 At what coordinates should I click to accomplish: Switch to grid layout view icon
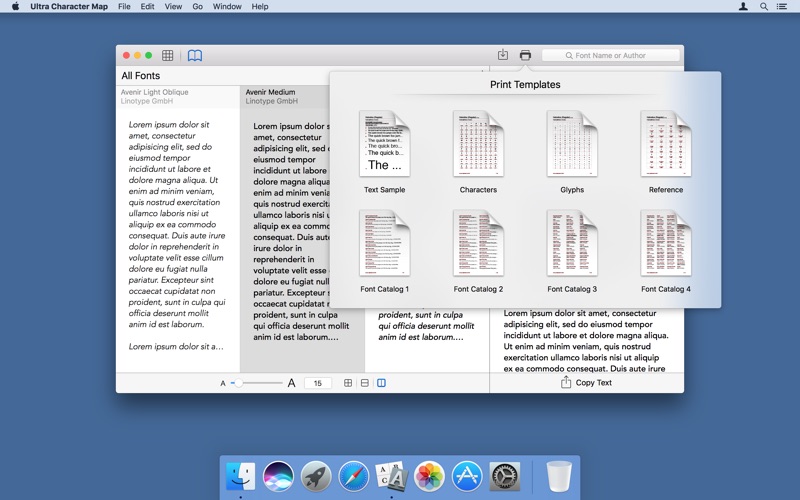pos(348,383)
